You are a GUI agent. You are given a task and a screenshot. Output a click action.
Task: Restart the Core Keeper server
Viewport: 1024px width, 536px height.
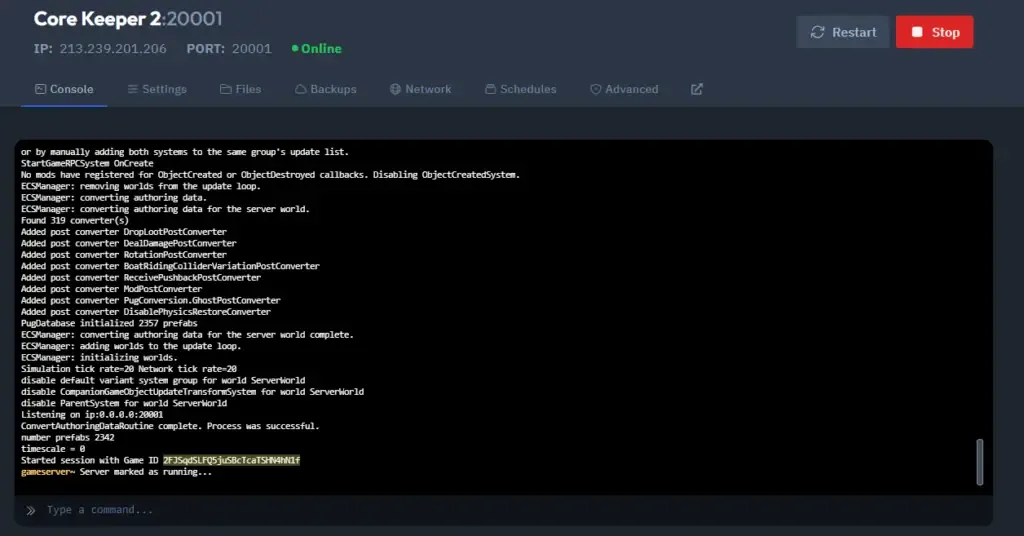point(843,32)
